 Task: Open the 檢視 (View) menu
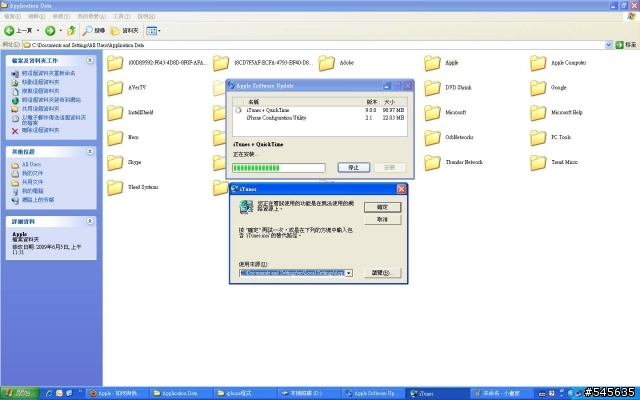[x=61, y=16]
